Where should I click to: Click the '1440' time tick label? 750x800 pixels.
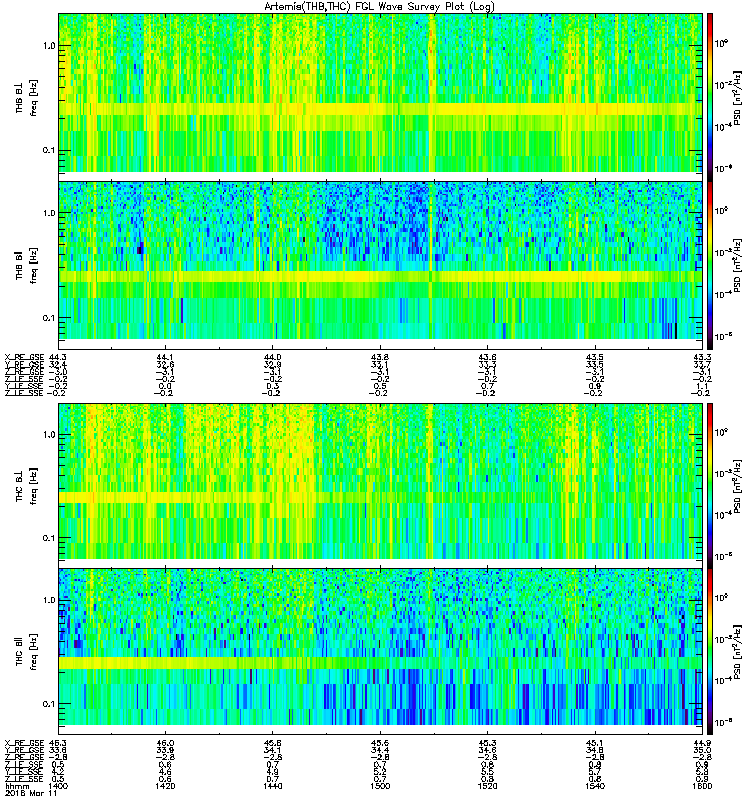point(272,786)
